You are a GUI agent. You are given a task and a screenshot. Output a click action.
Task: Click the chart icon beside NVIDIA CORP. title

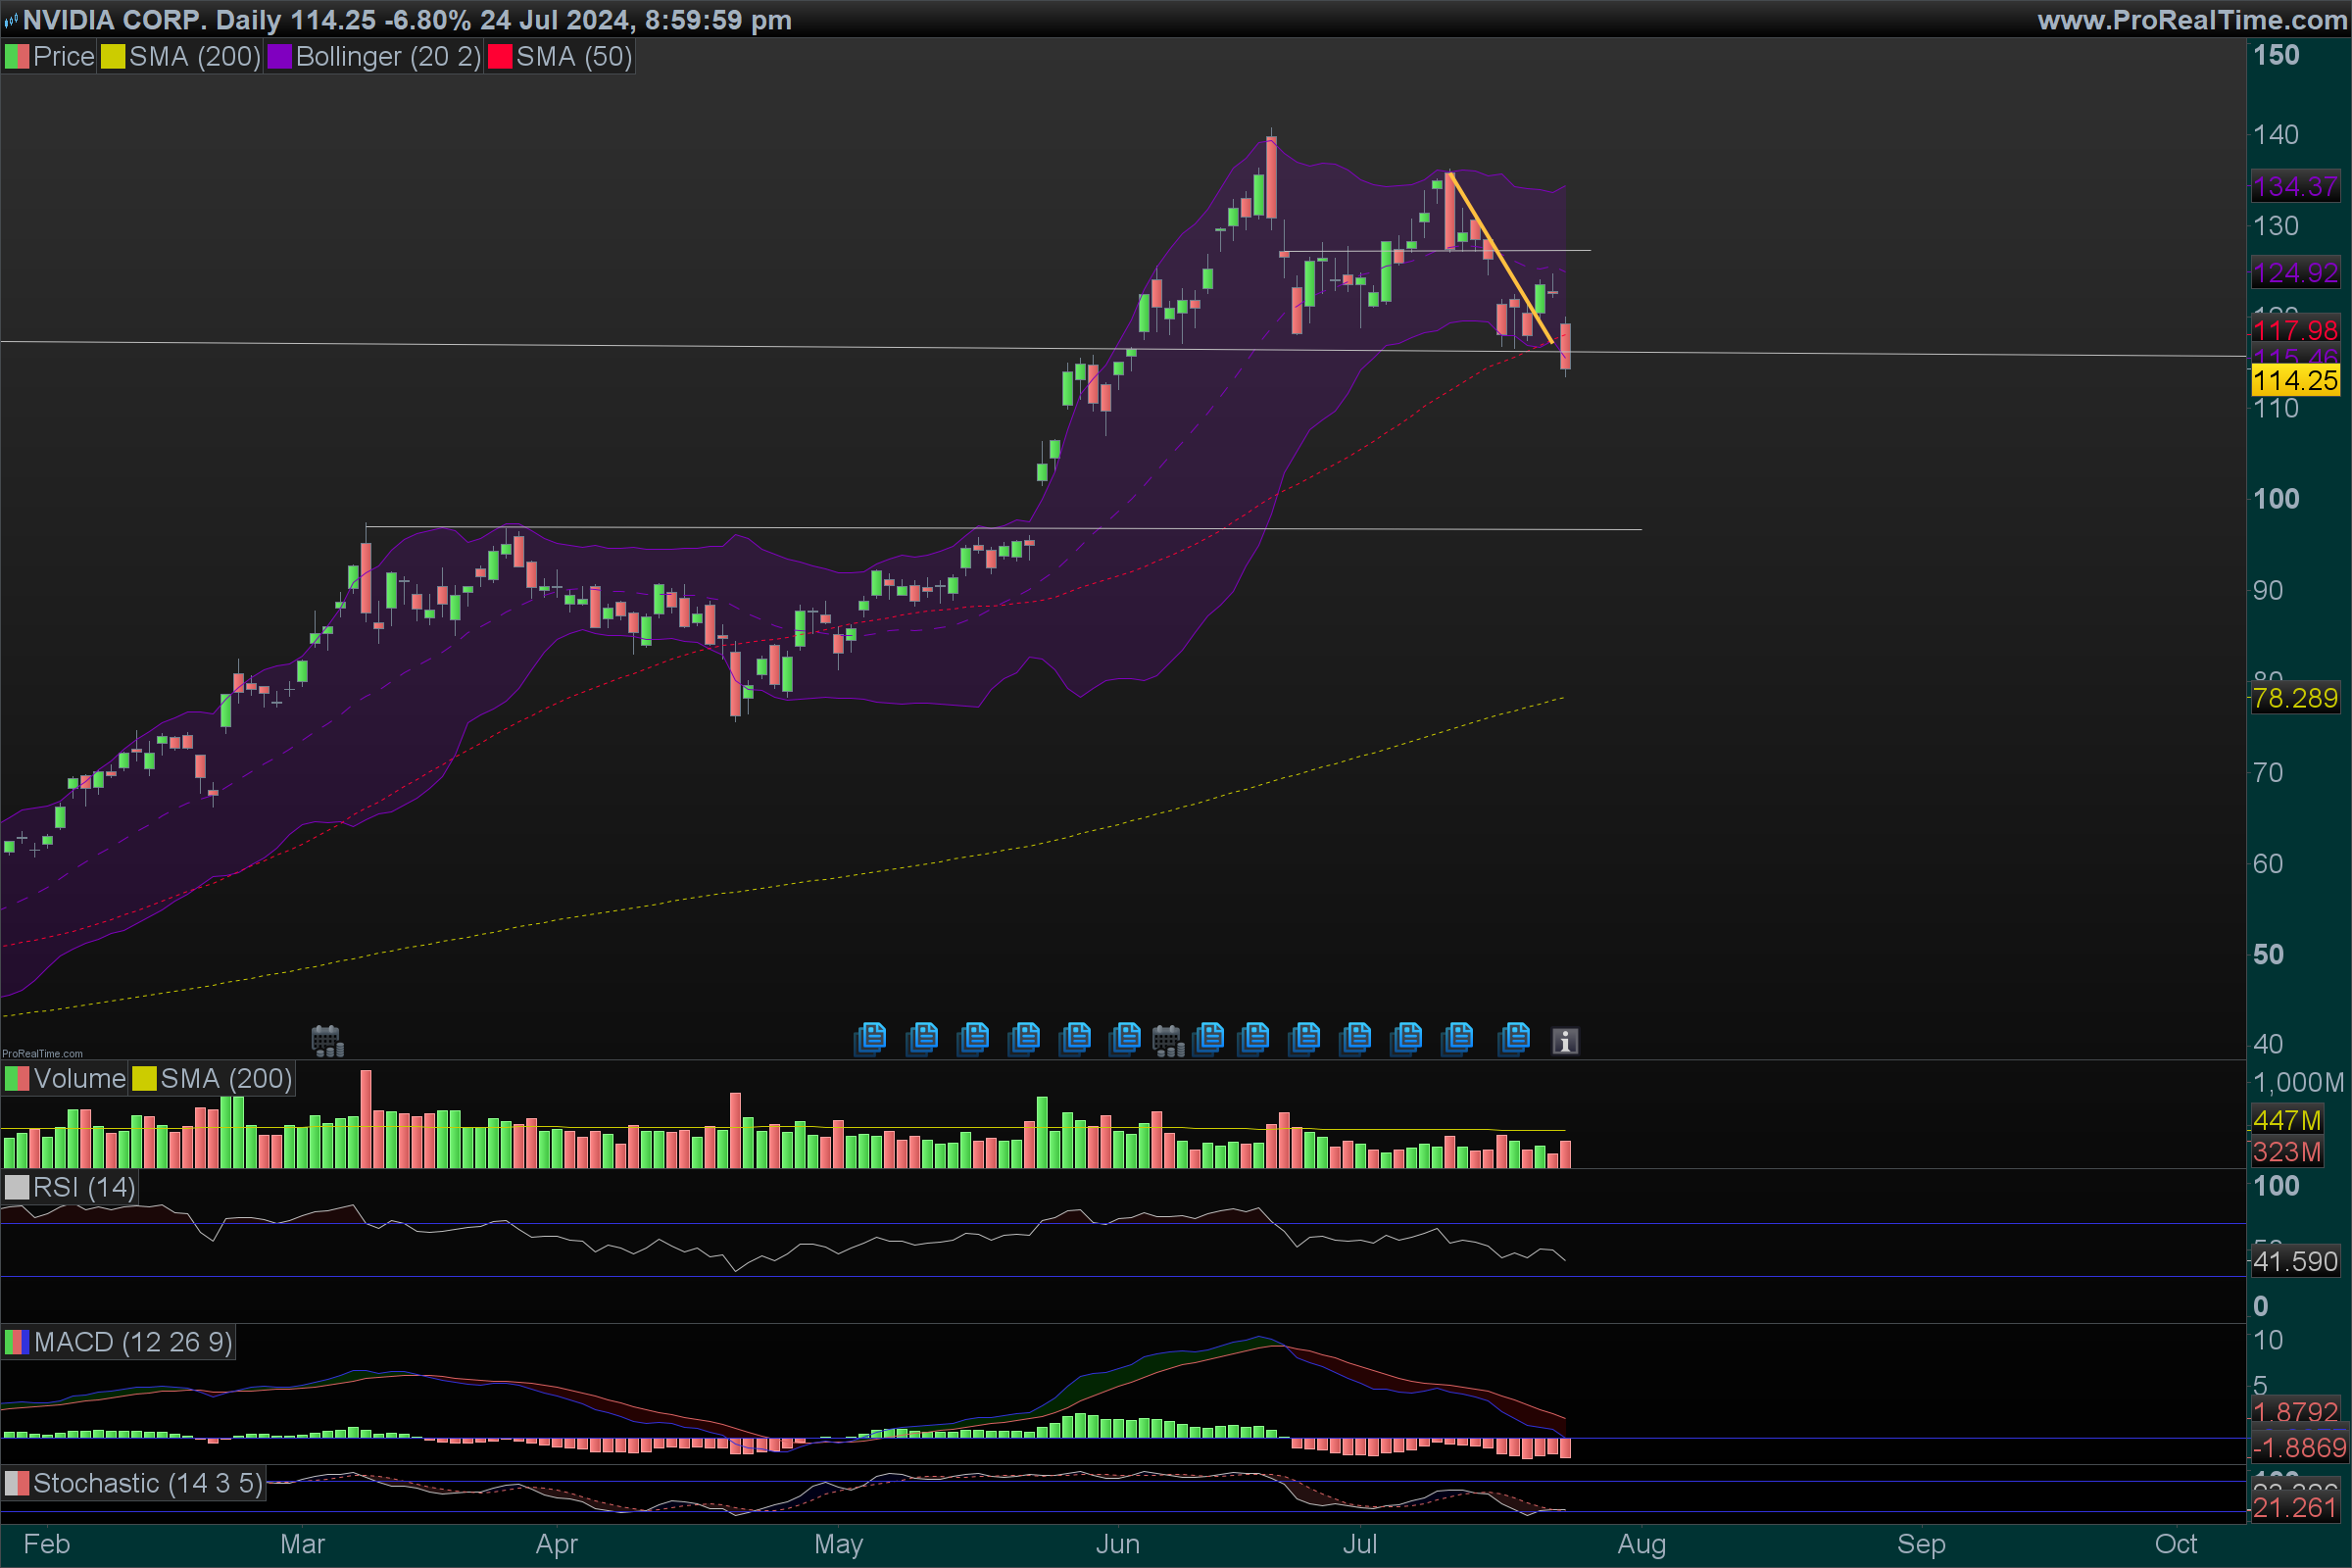[11, 20]
